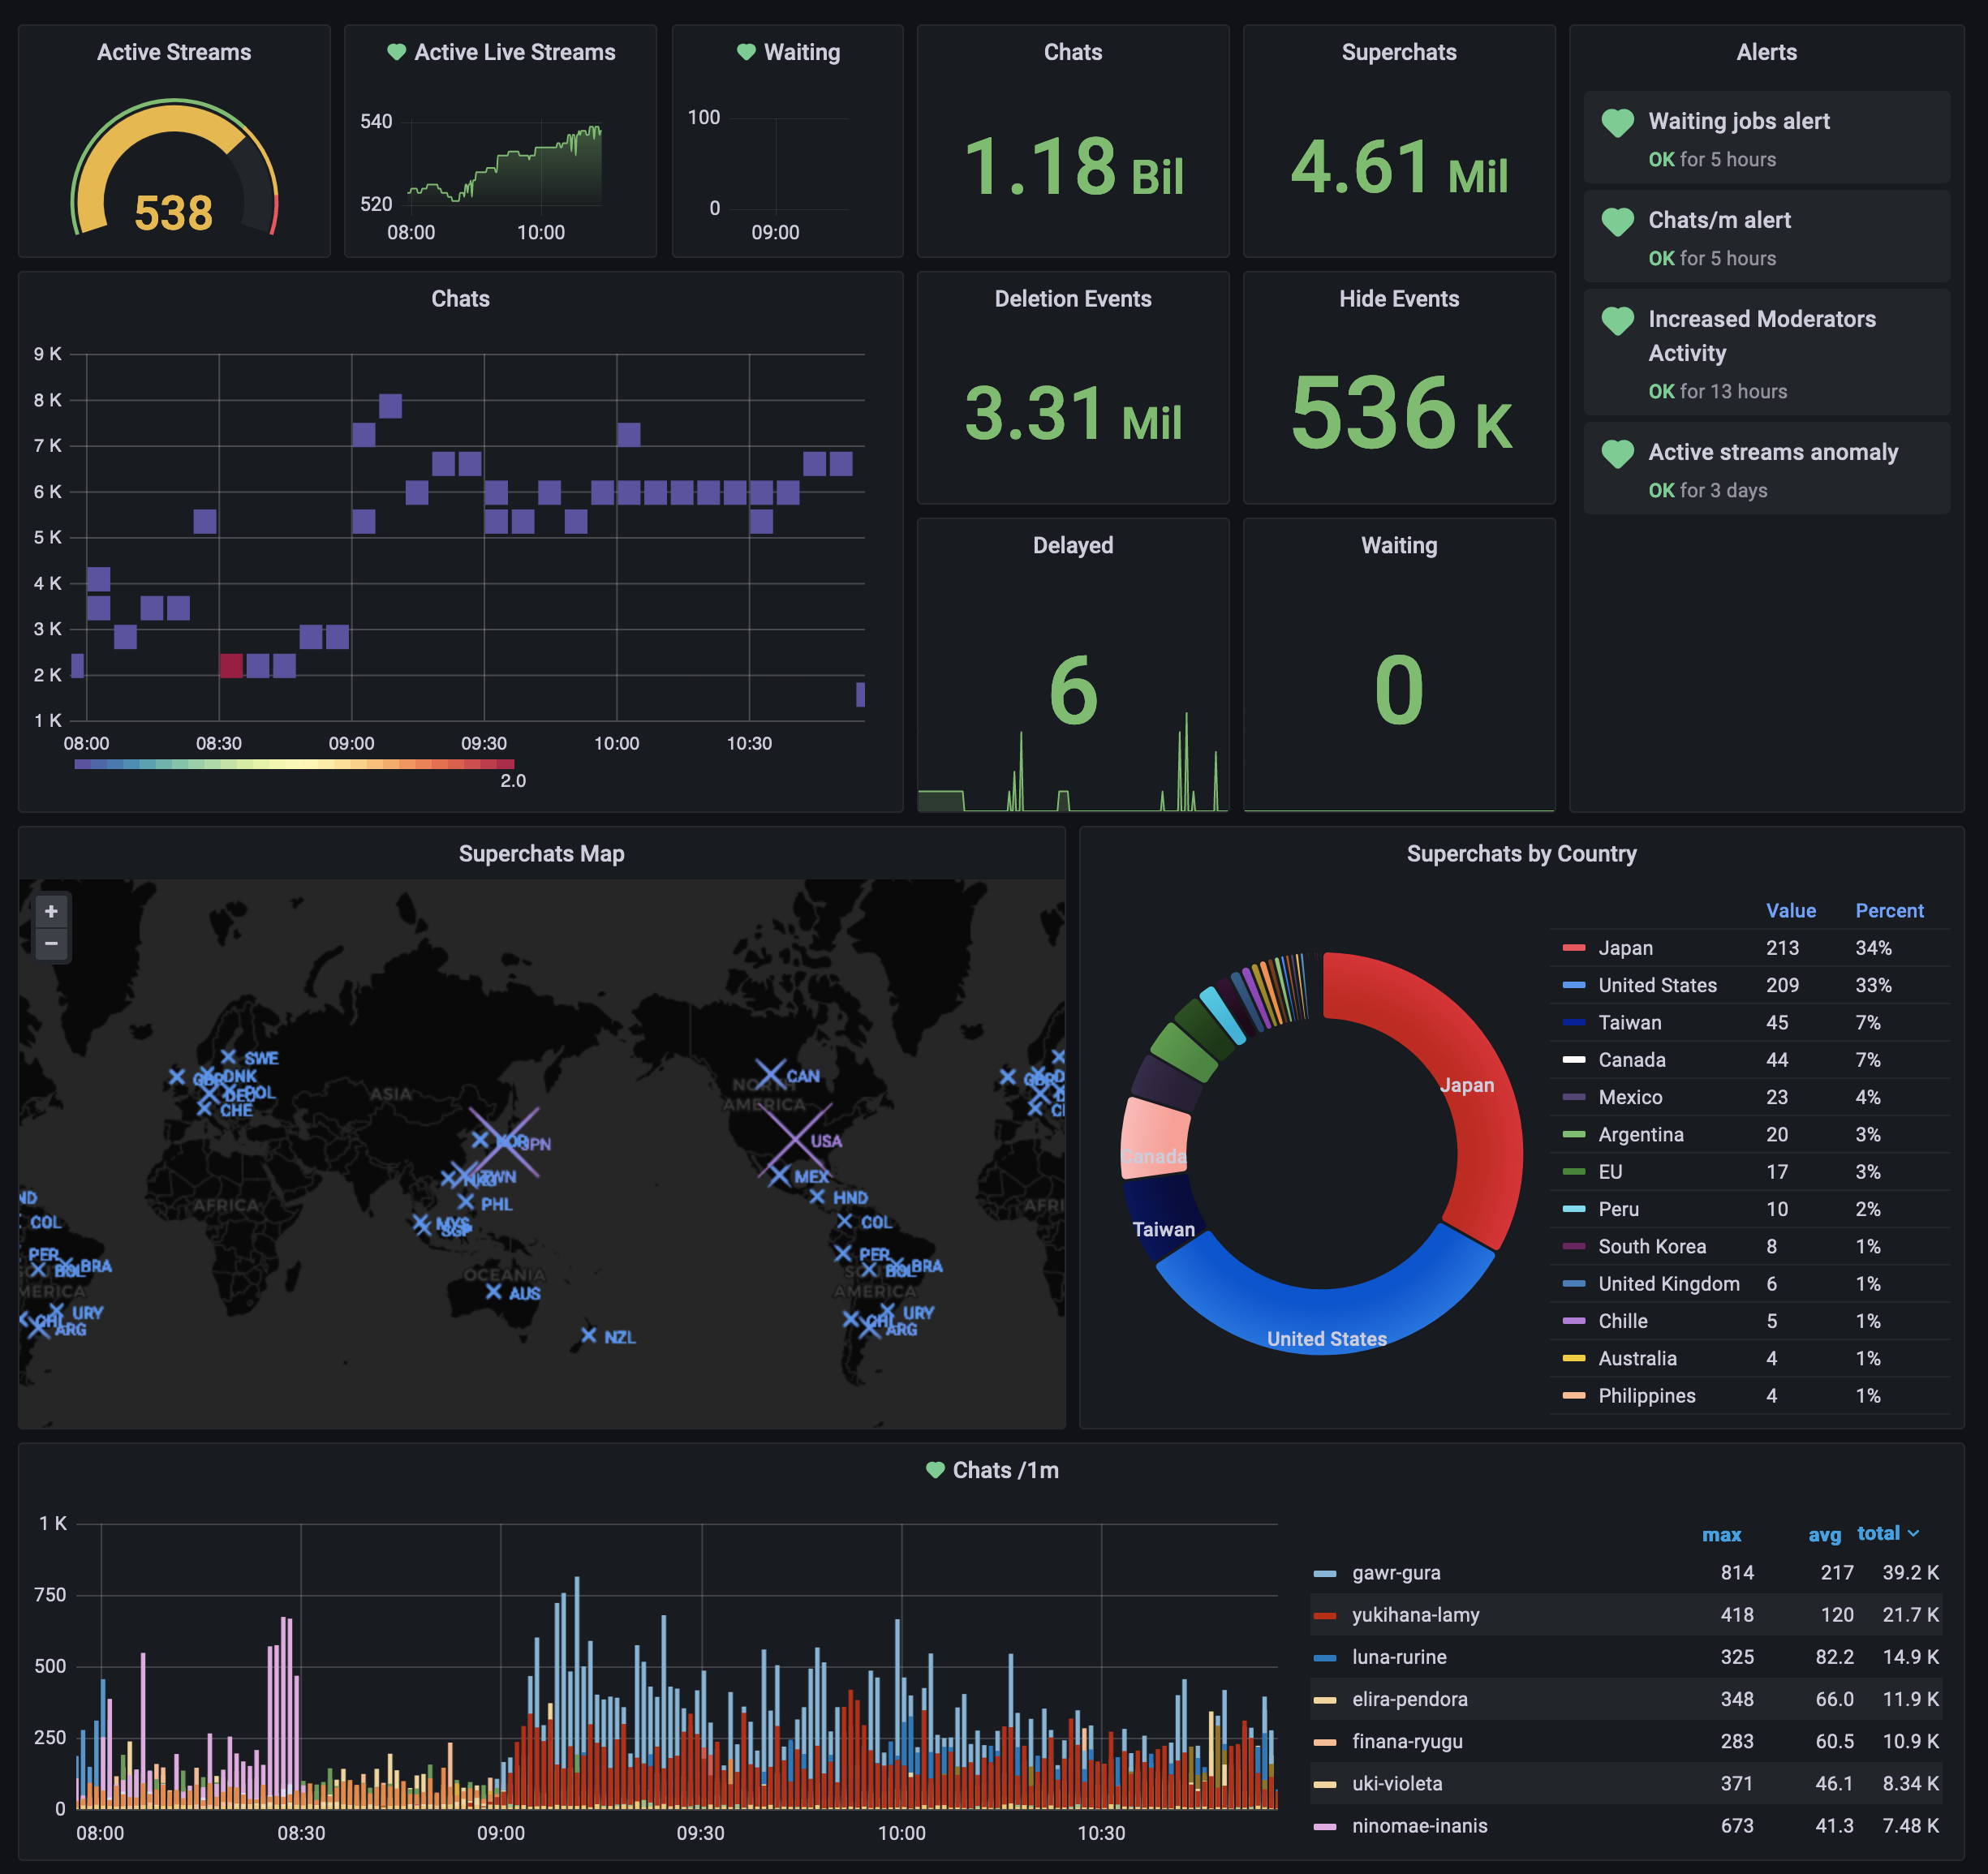Click the heart icon in Active Live Streams title

[x=396, y=52]
